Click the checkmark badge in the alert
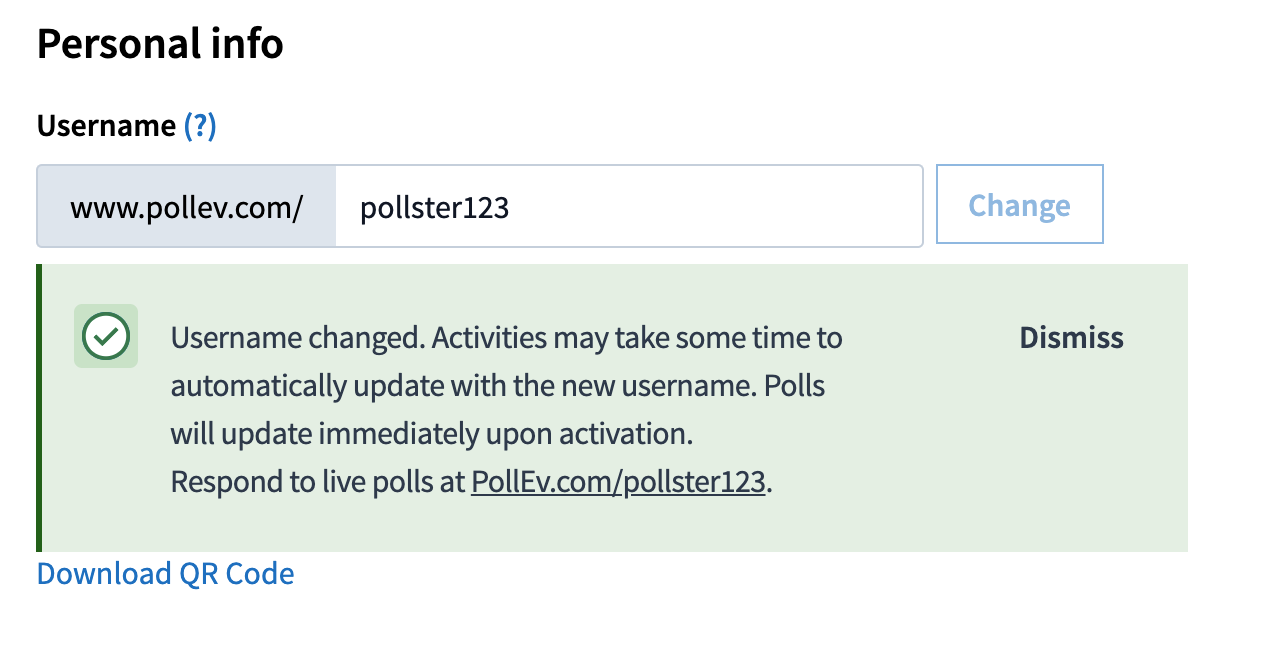Image resolution: width=1266 pixels, height=646 pixels. click(106, 336)
